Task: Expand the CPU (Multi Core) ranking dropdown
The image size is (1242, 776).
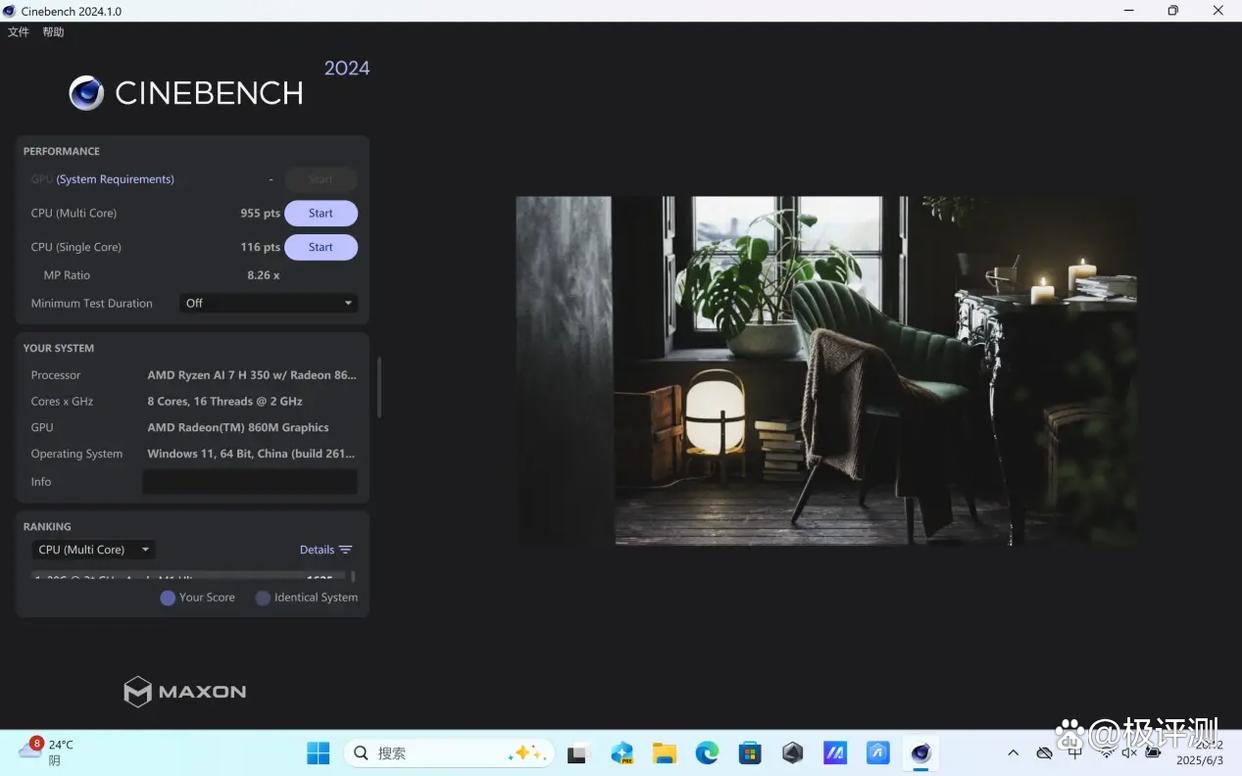Action: click(93, 550)
